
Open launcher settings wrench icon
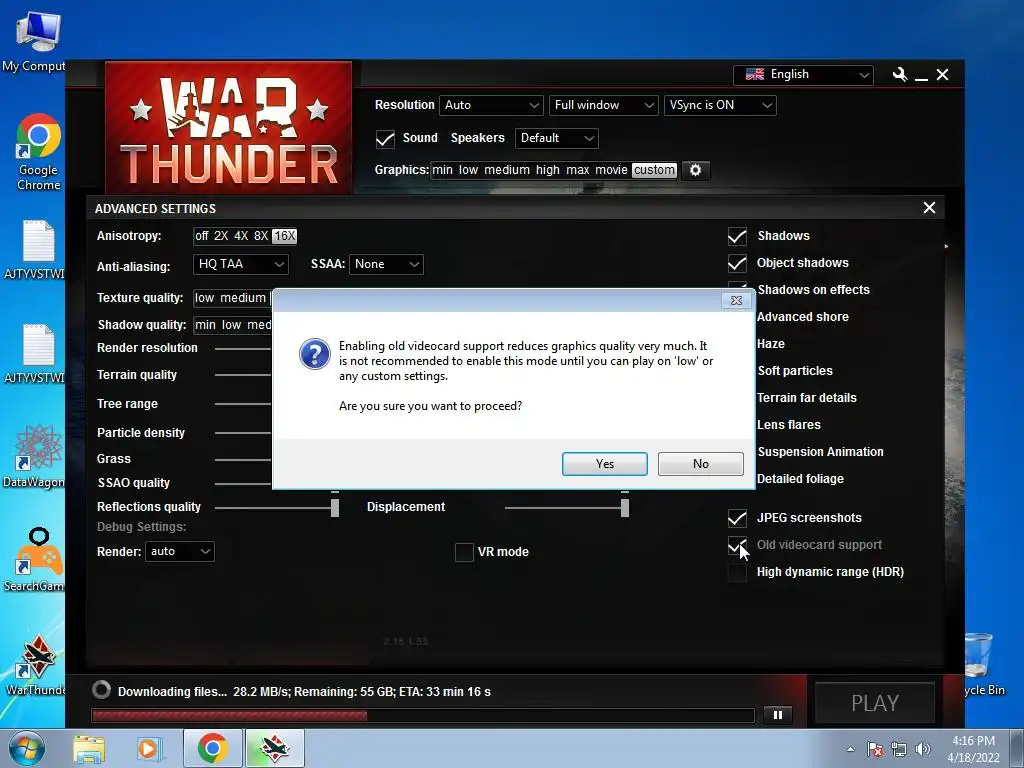click(900, 74)
